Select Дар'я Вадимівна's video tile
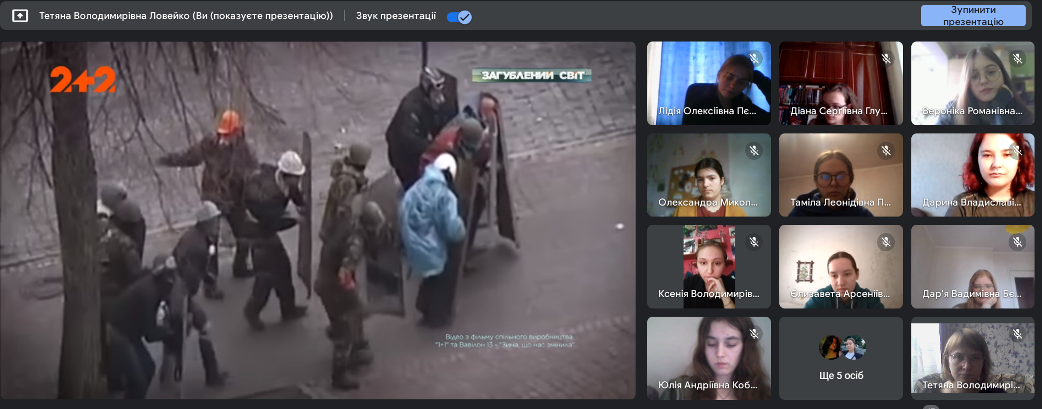The height and width of the screenshot is (409, 1042). click(972, 267)
